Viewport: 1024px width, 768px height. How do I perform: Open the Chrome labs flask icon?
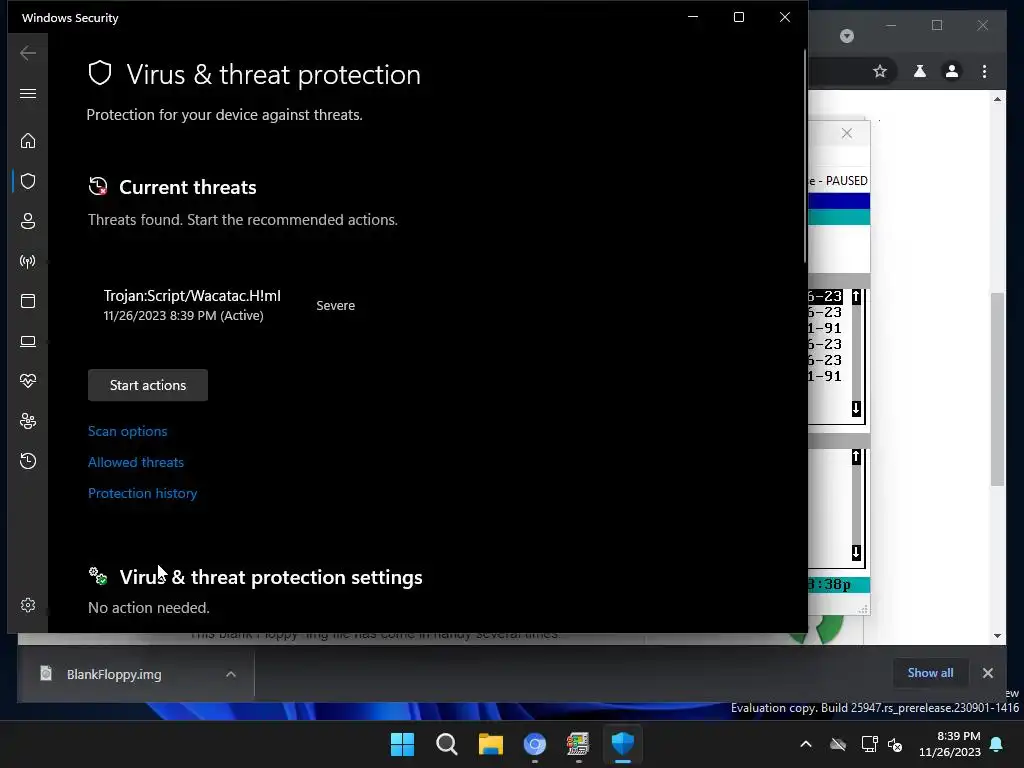920,71
